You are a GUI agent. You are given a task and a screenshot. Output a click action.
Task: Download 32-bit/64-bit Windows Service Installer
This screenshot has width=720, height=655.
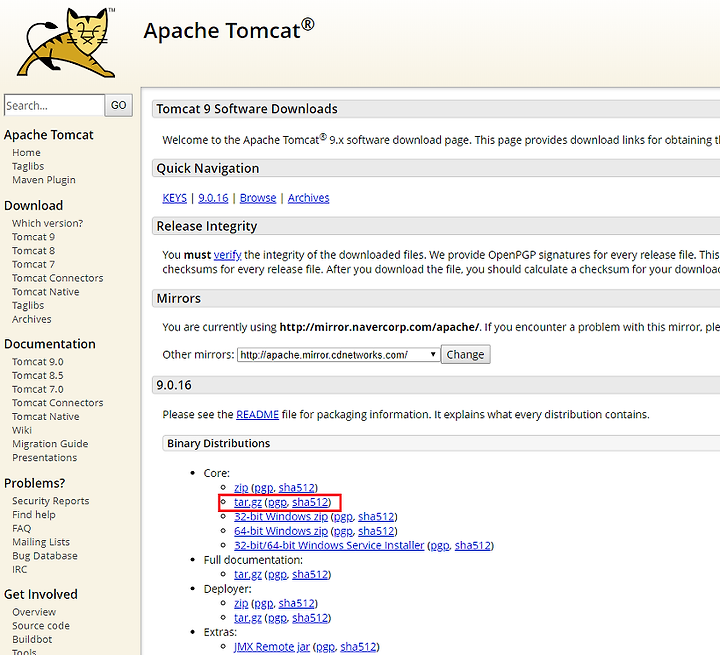pyautogui.click(x=329, y=546)
